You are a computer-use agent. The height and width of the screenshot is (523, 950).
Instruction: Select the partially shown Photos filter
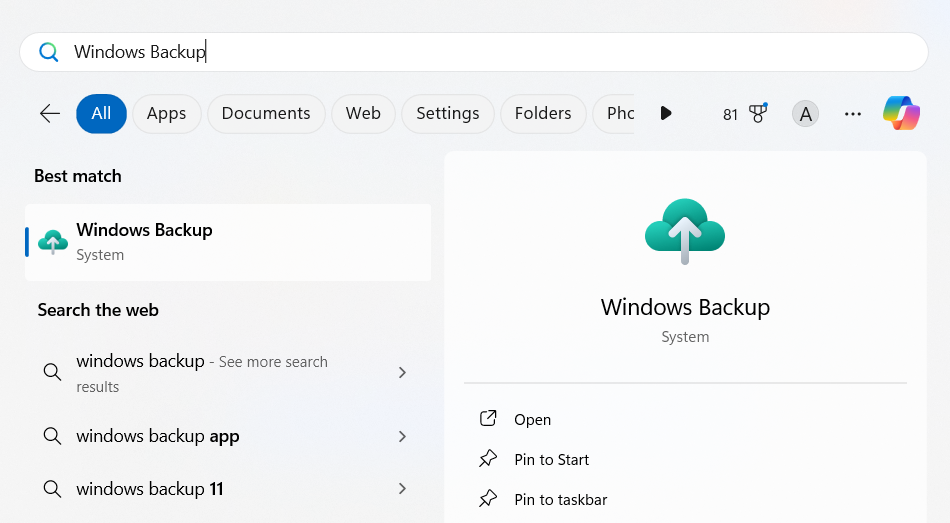[x=614, y=113]
